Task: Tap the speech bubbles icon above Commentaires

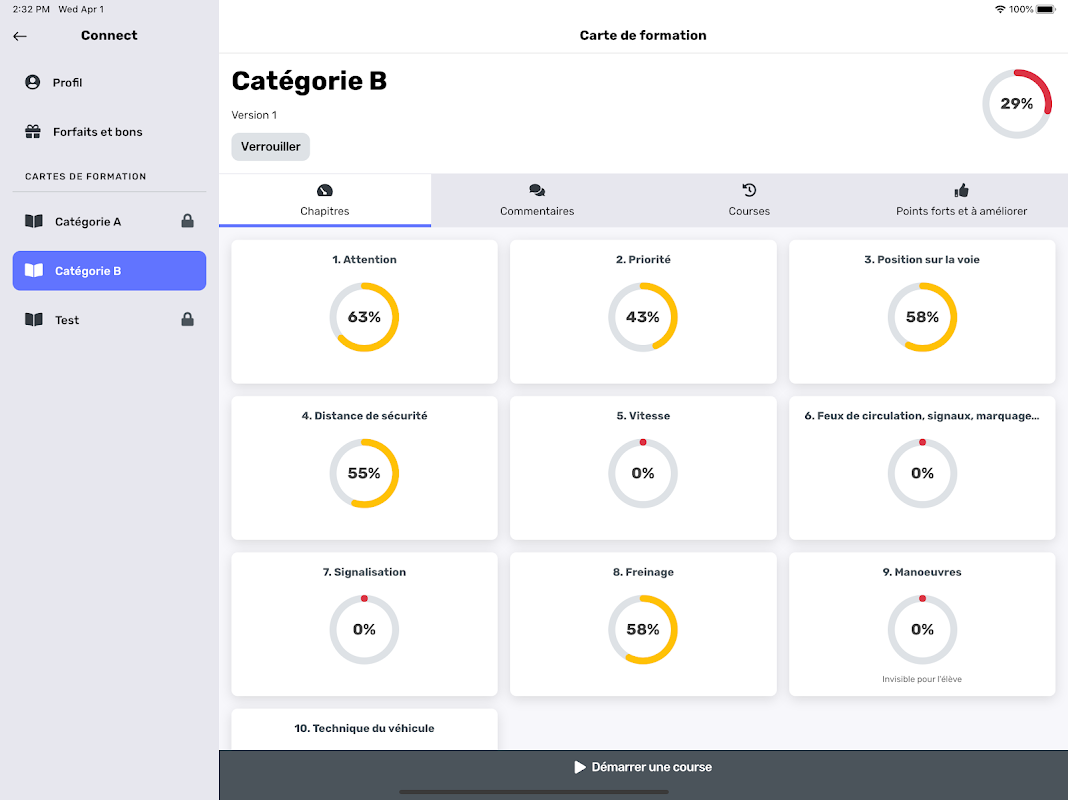Action: (537, 190)
